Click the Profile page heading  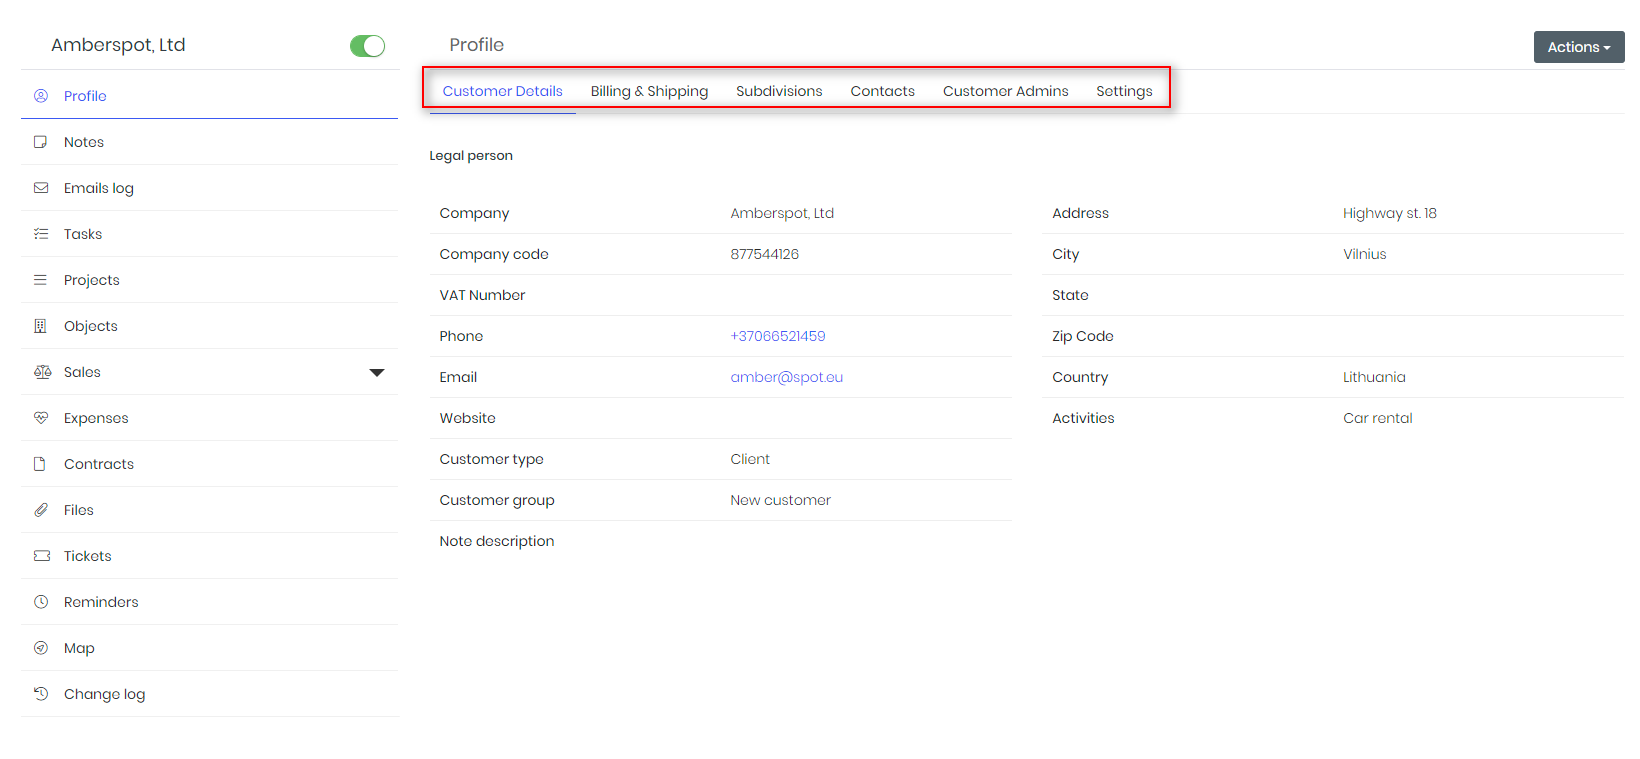tap(477, 45)
